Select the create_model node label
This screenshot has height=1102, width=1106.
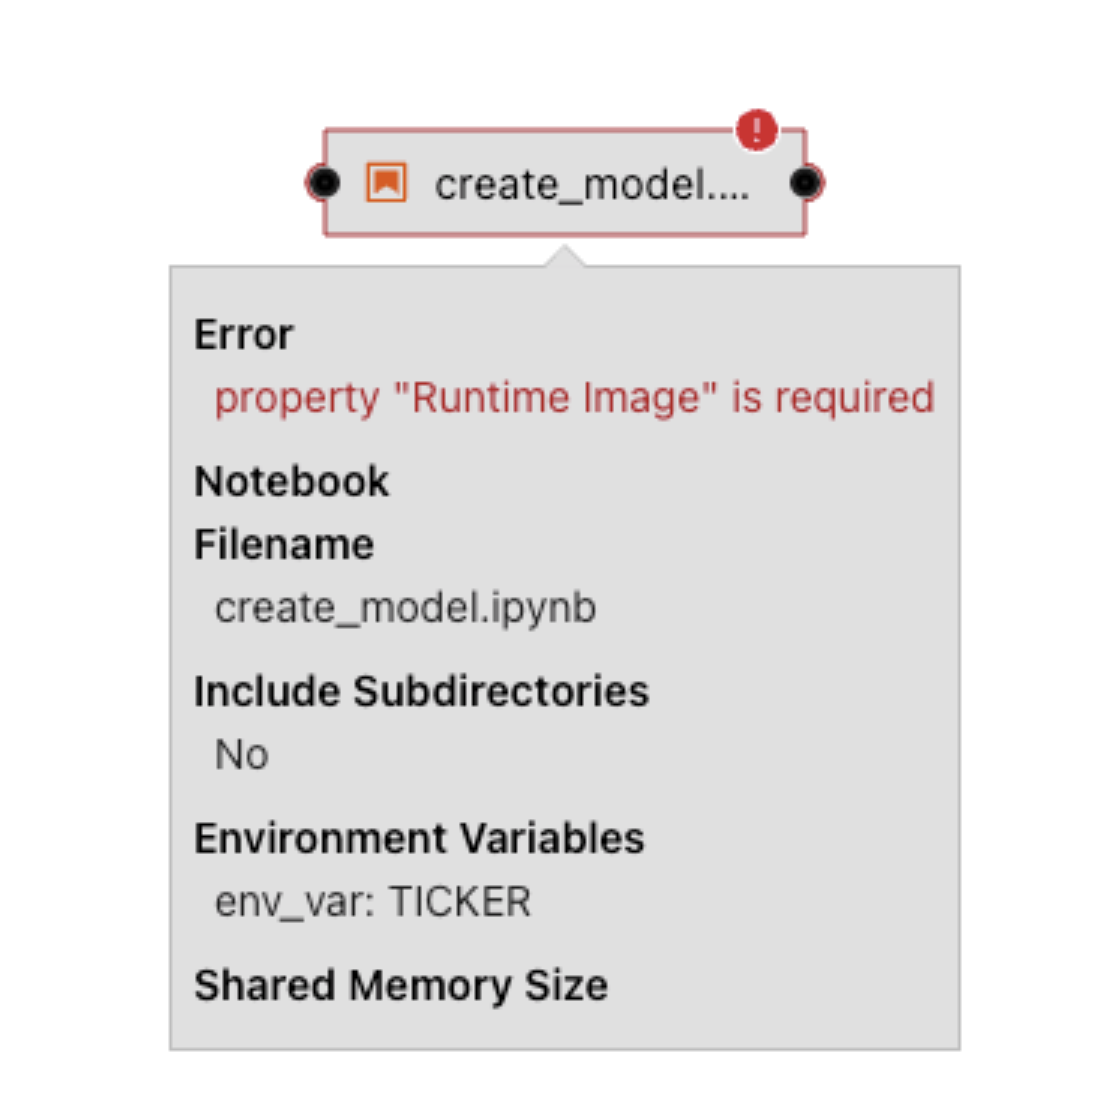592,185
